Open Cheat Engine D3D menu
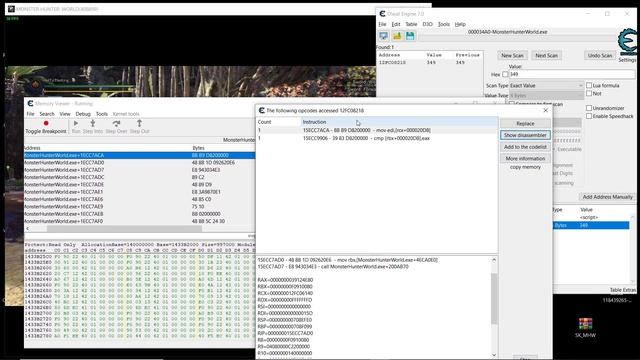640x360 pixels. pos(427,24)
